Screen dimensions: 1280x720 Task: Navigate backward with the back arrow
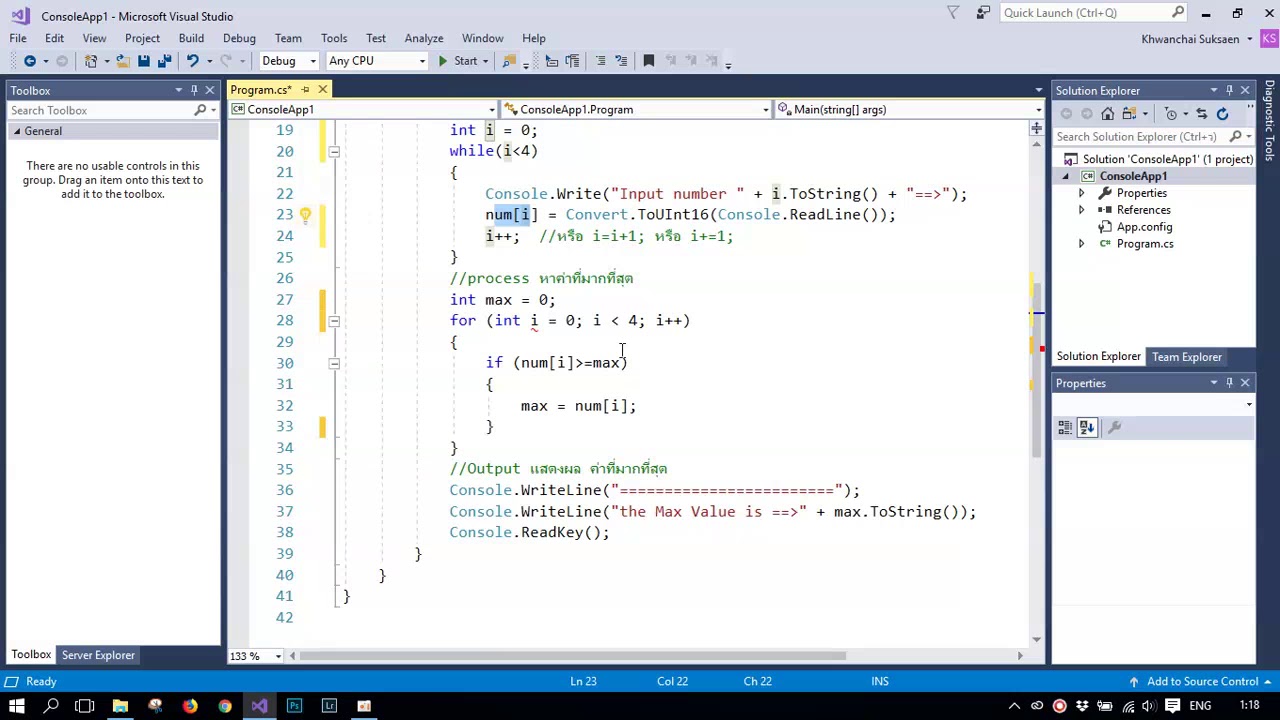coord(30,61)
